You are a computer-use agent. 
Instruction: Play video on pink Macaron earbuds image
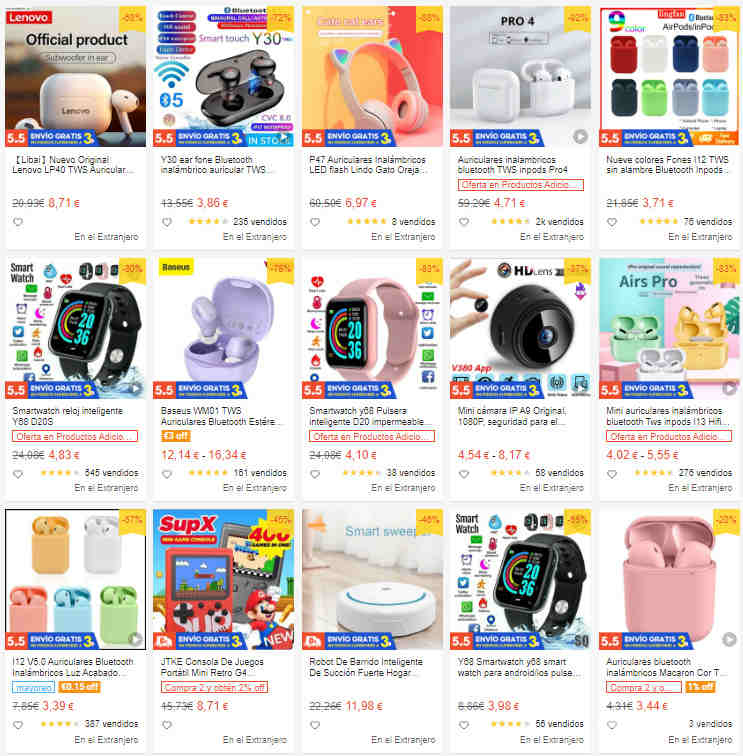pos(729,639)
